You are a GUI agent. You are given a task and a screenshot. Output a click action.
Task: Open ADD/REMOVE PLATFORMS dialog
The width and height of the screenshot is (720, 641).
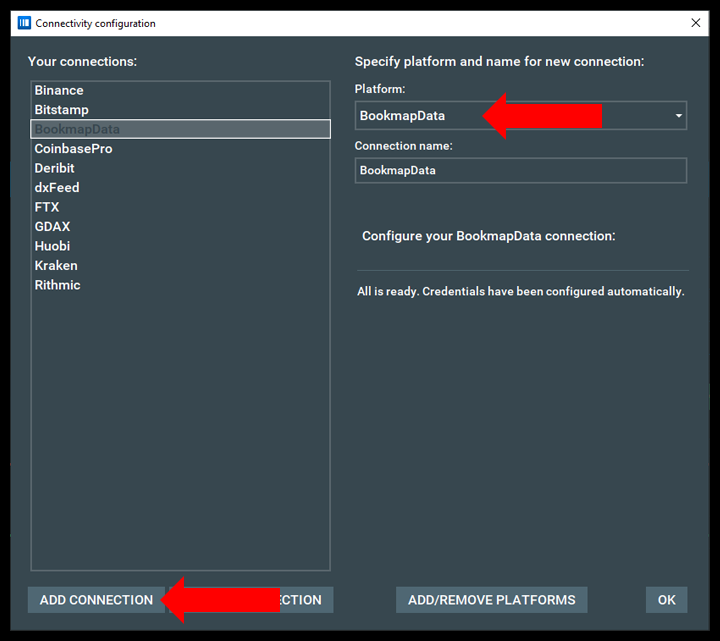[491, 600]
